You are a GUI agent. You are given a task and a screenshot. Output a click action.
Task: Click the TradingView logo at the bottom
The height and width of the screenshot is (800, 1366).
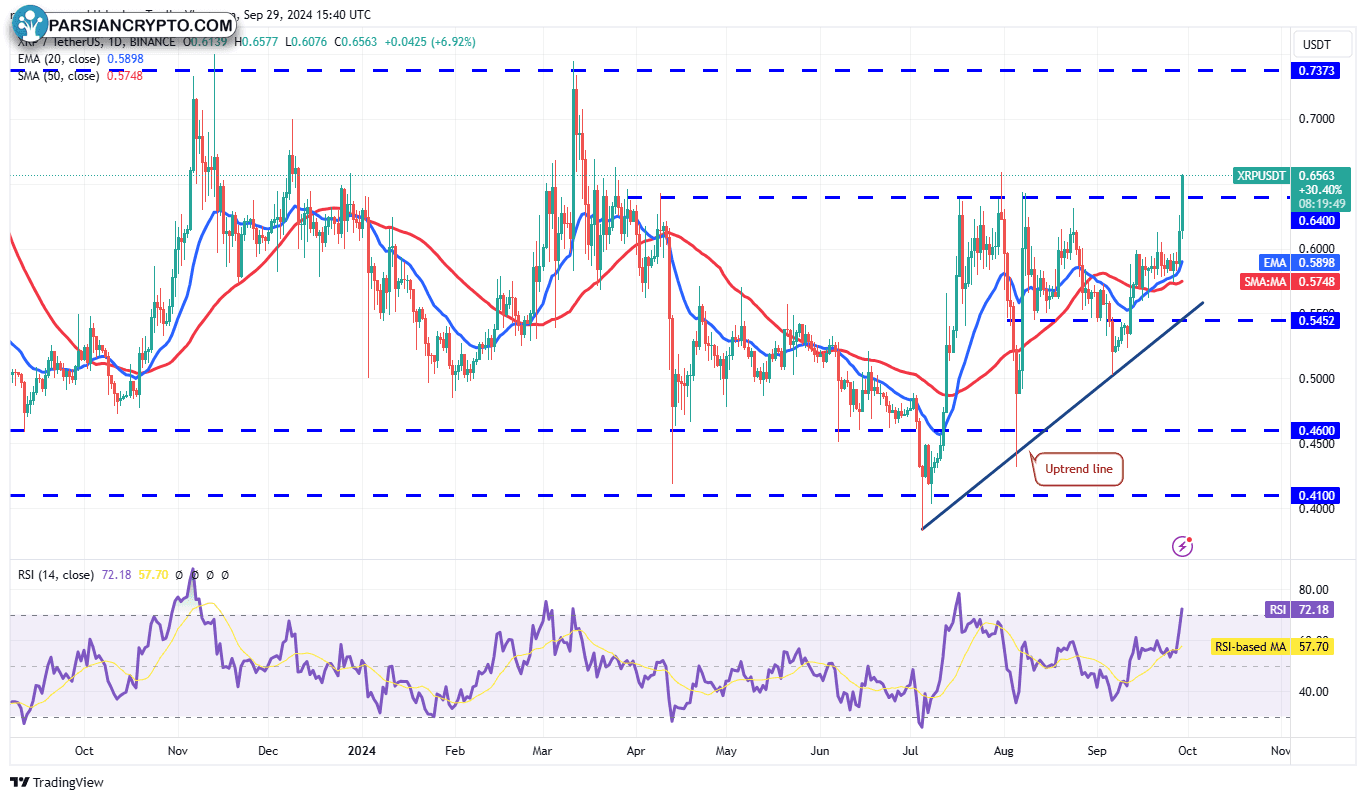[x=58, y=782]
